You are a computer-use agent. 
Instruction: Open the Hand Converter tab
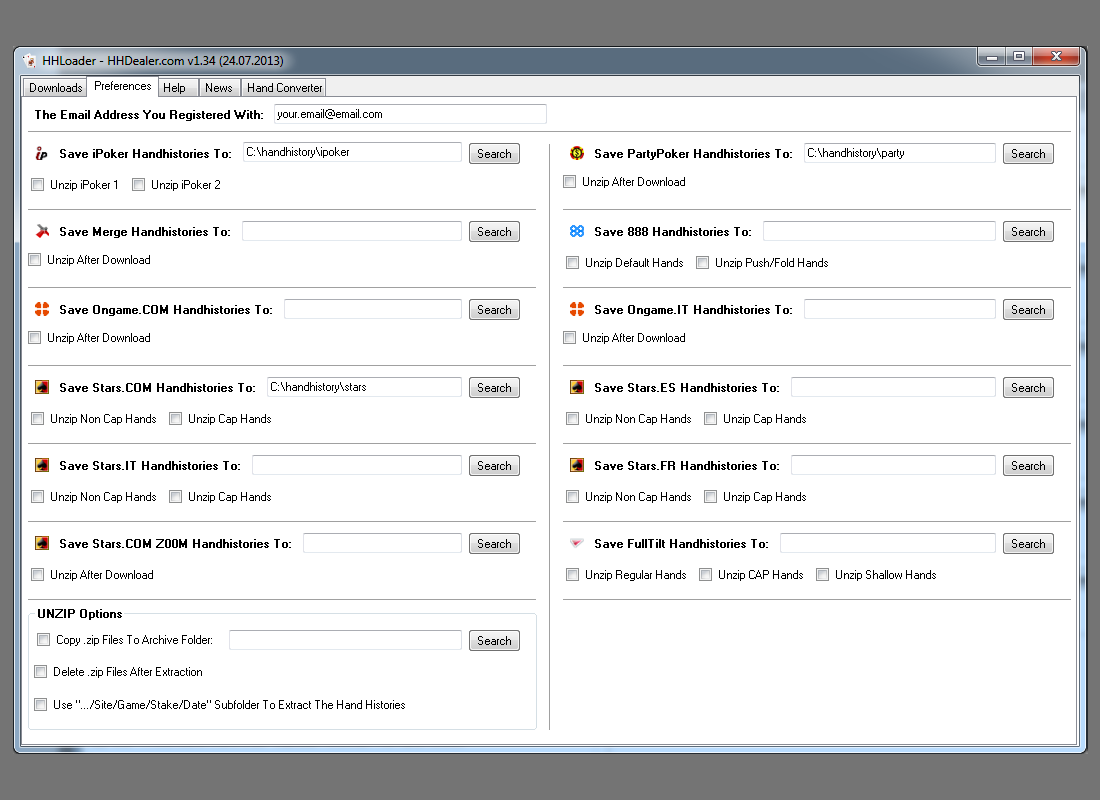pyautogui.click(x=285, y=88)
